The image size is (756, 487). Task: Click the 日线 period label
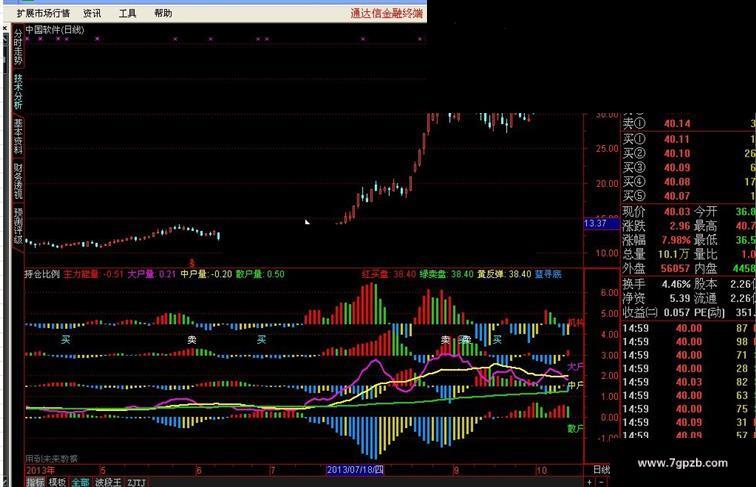coord(601,470)
